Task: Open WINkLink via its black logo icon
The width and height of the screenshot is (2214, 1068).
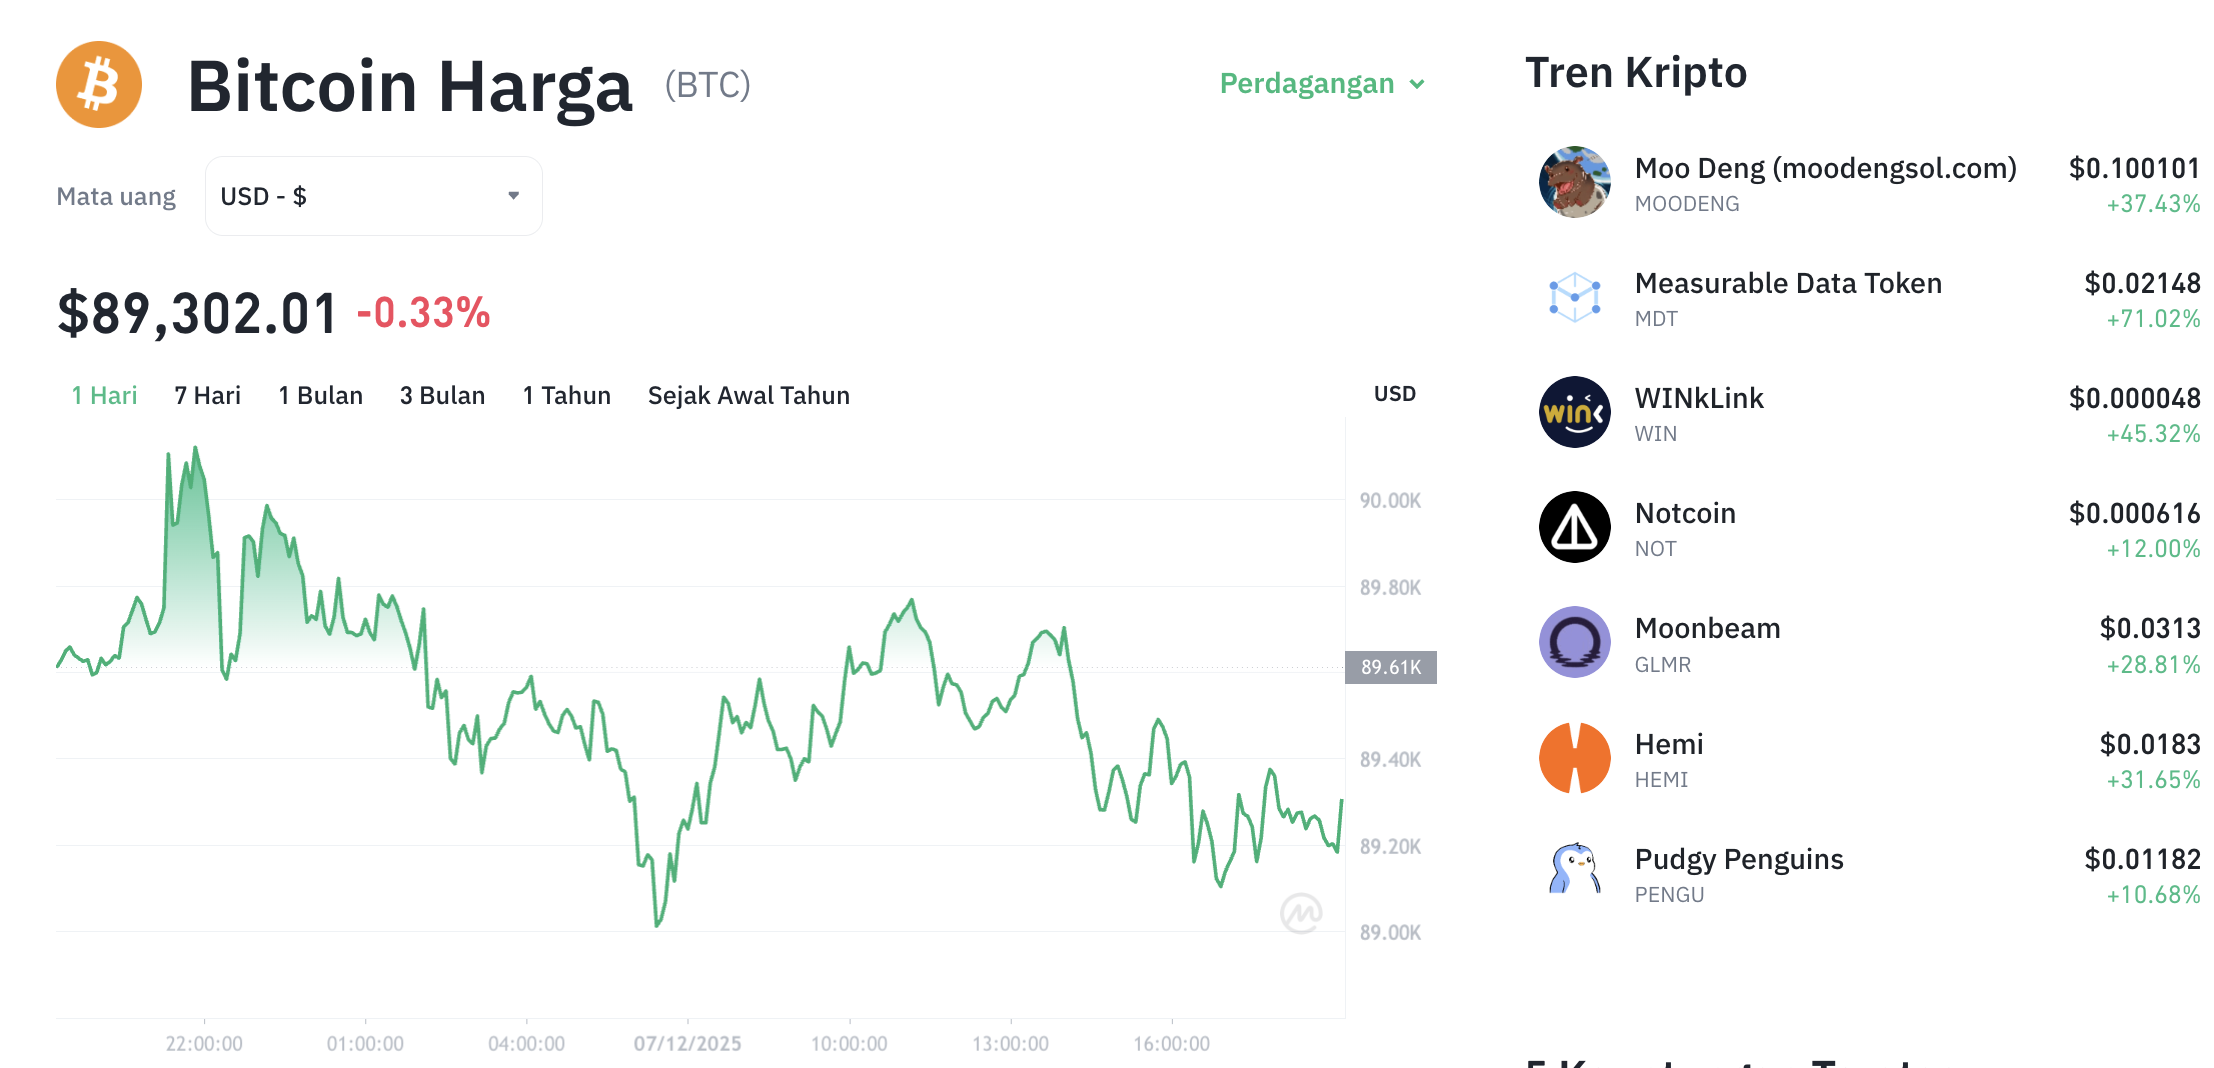Action: (x=1573, y=412)
